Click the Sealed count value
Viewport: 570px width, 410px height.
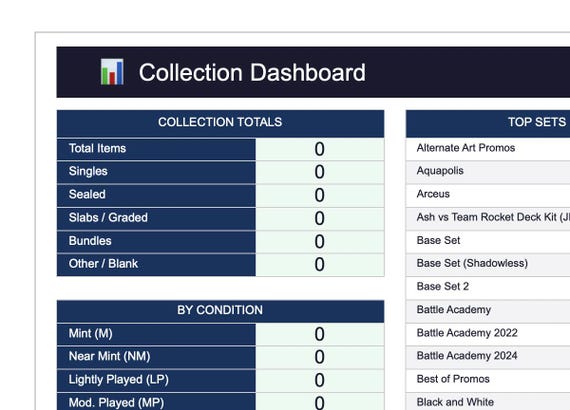[x=320, y=195]
